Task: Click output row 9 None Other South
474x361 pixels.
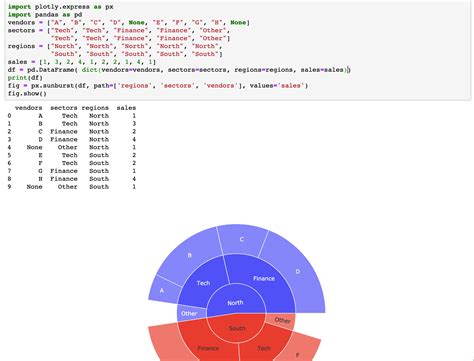Action: [72, 187]
